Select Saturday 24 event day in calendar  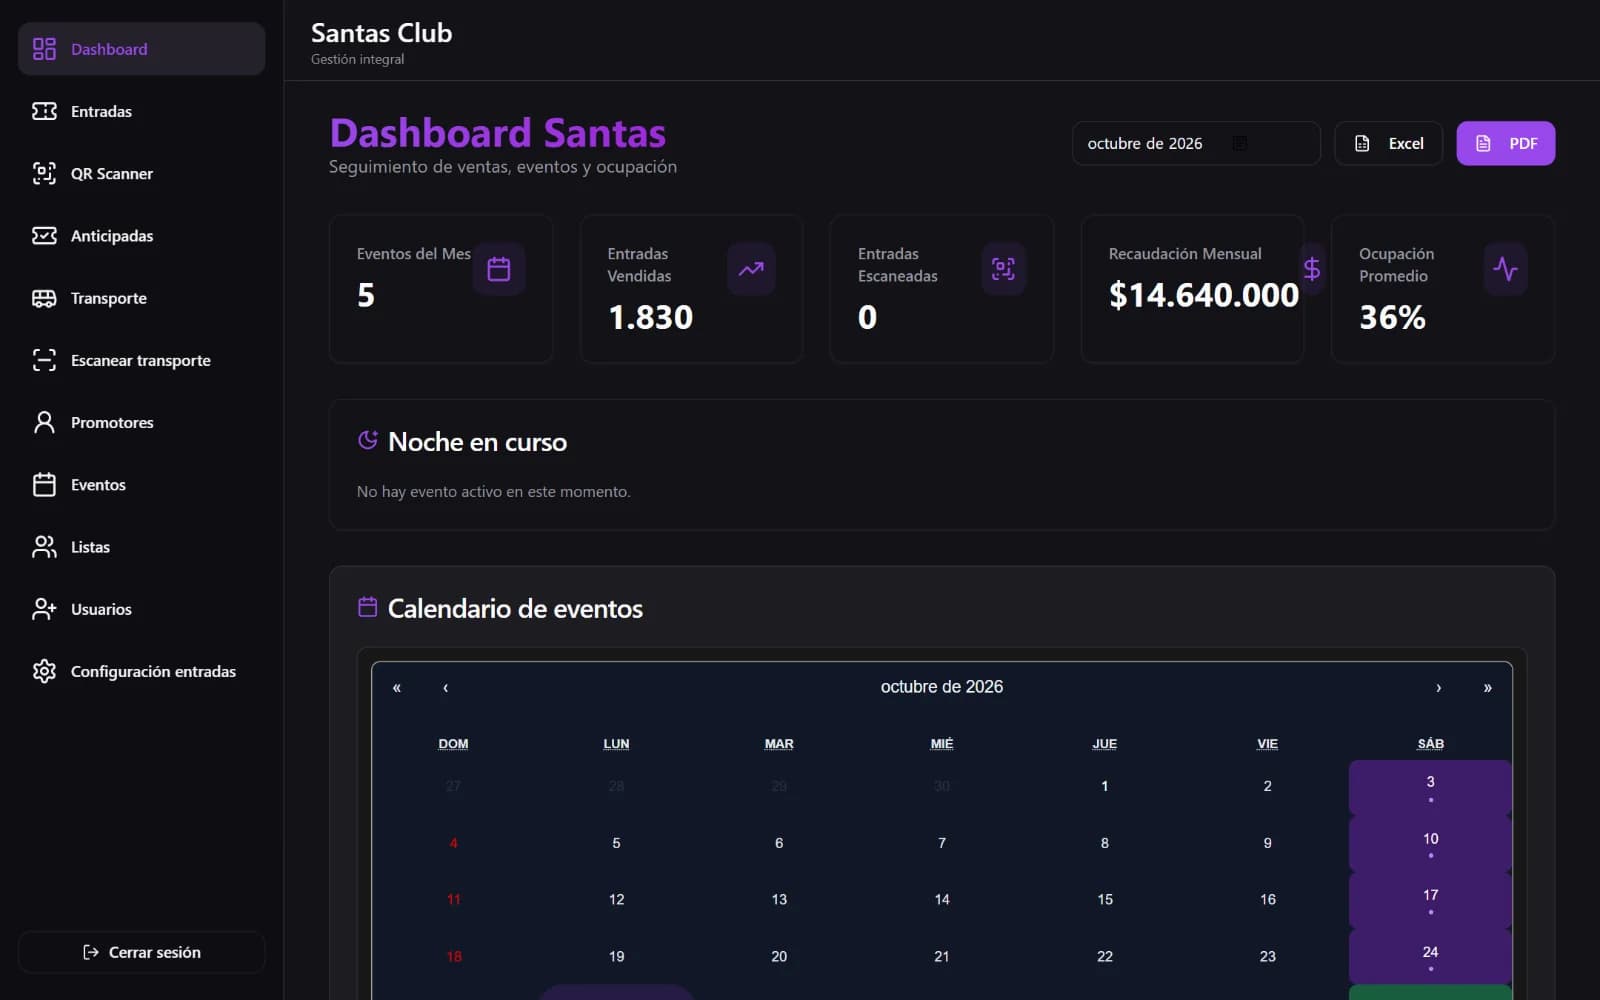click(x=1430, y=956)
